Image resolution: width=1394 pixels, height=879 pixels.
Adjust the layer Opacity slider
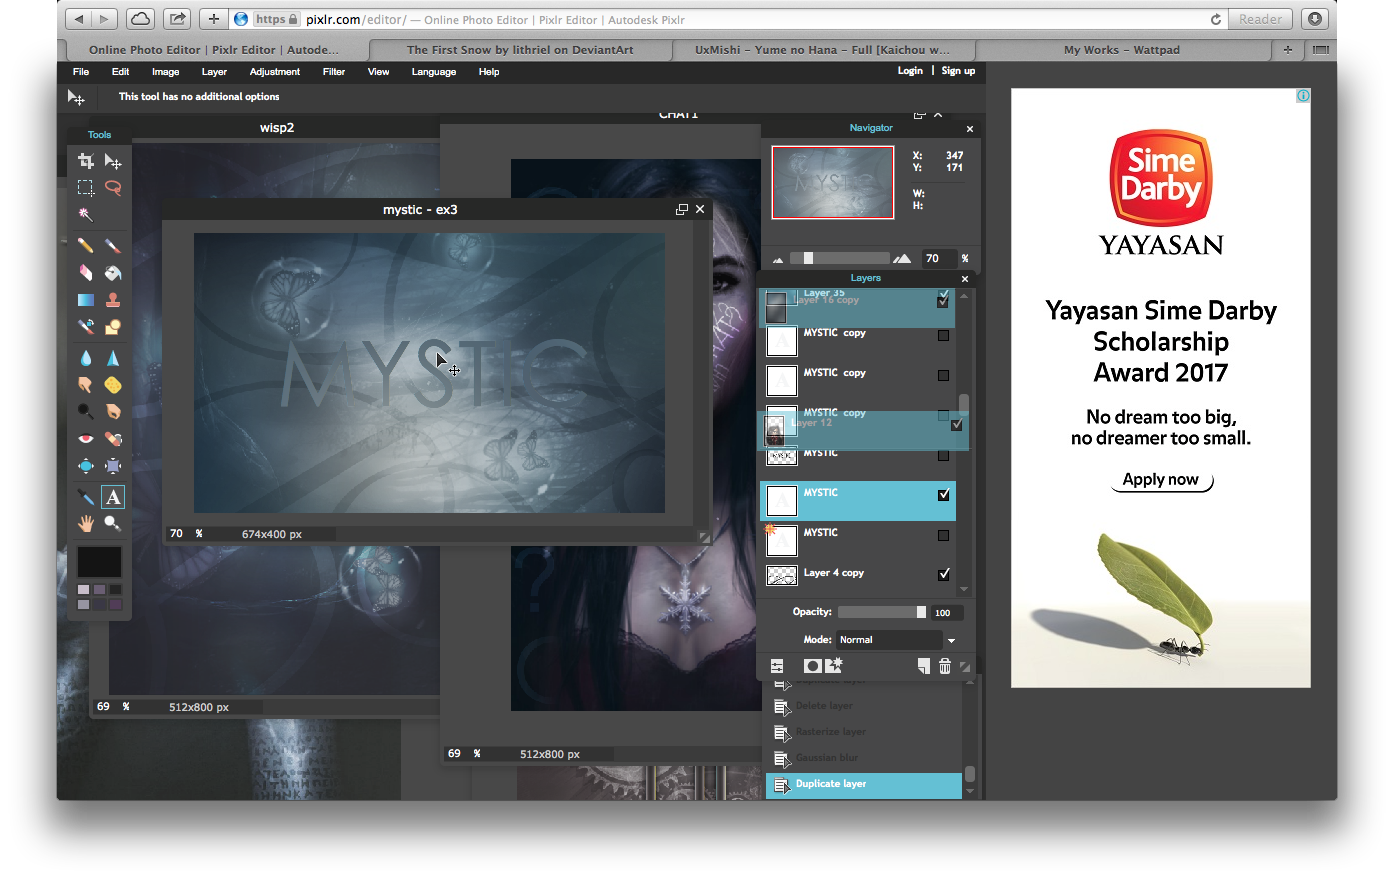pyautogui.click(x=882, y=613)
